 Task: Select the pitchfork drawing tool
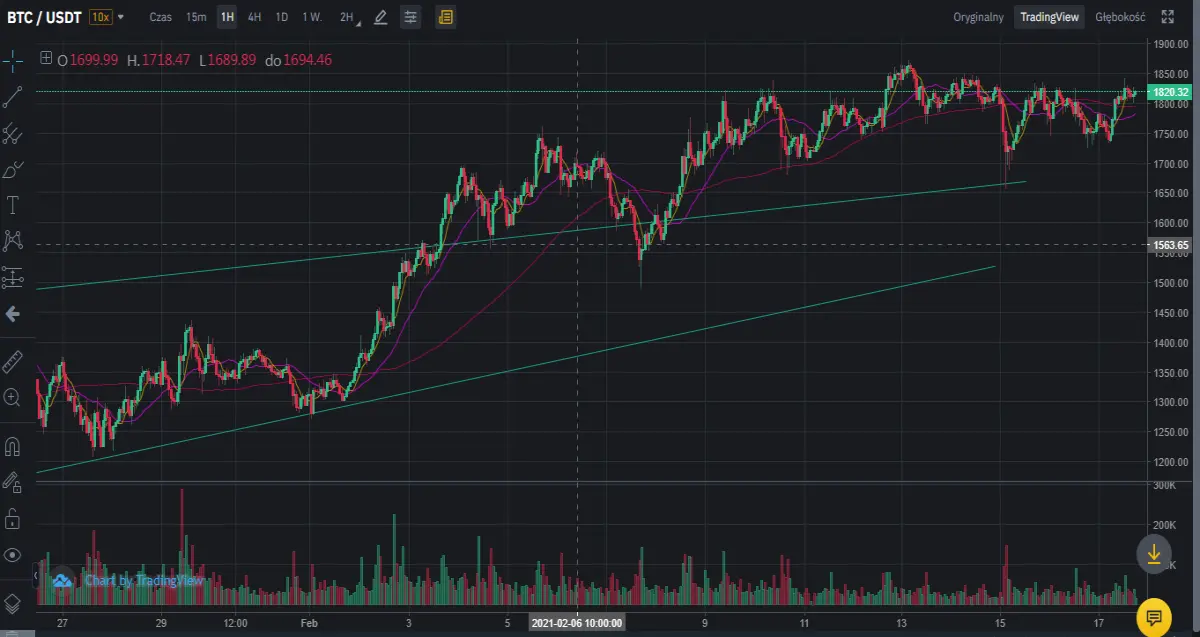point(13,132)
